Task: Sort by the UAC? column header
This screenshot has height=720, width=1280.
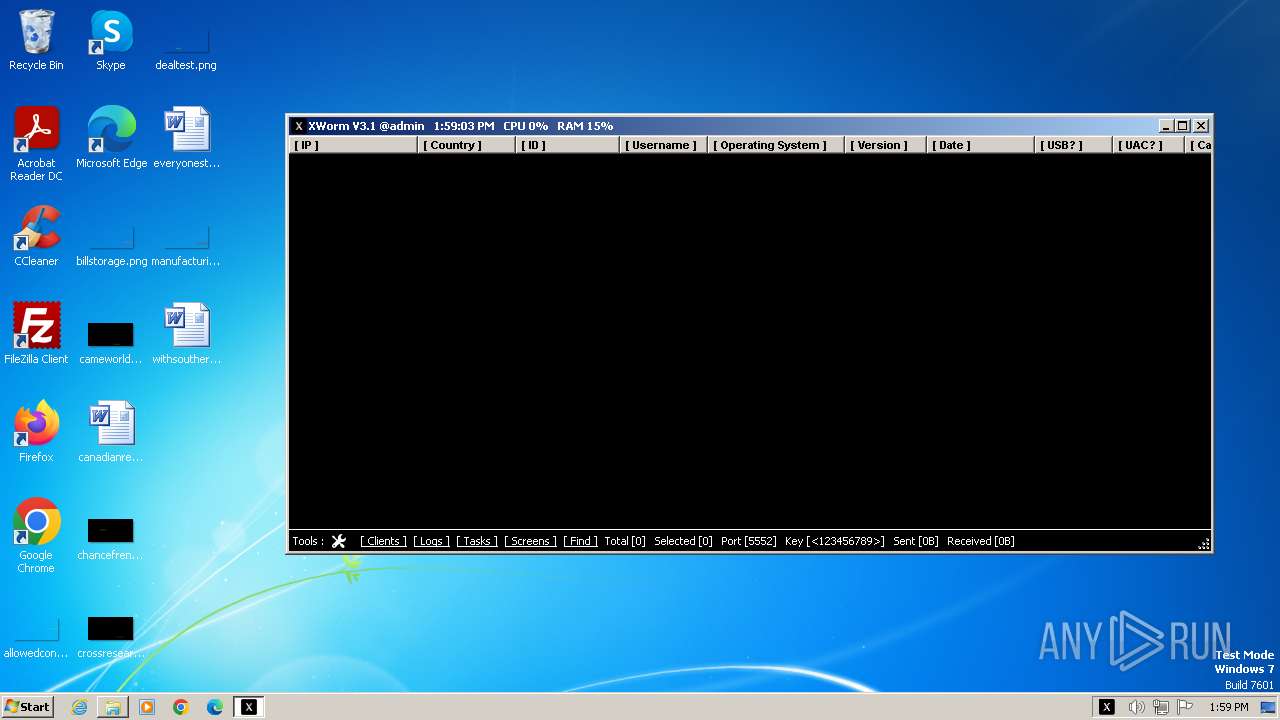Action: tap(1148, 145)
